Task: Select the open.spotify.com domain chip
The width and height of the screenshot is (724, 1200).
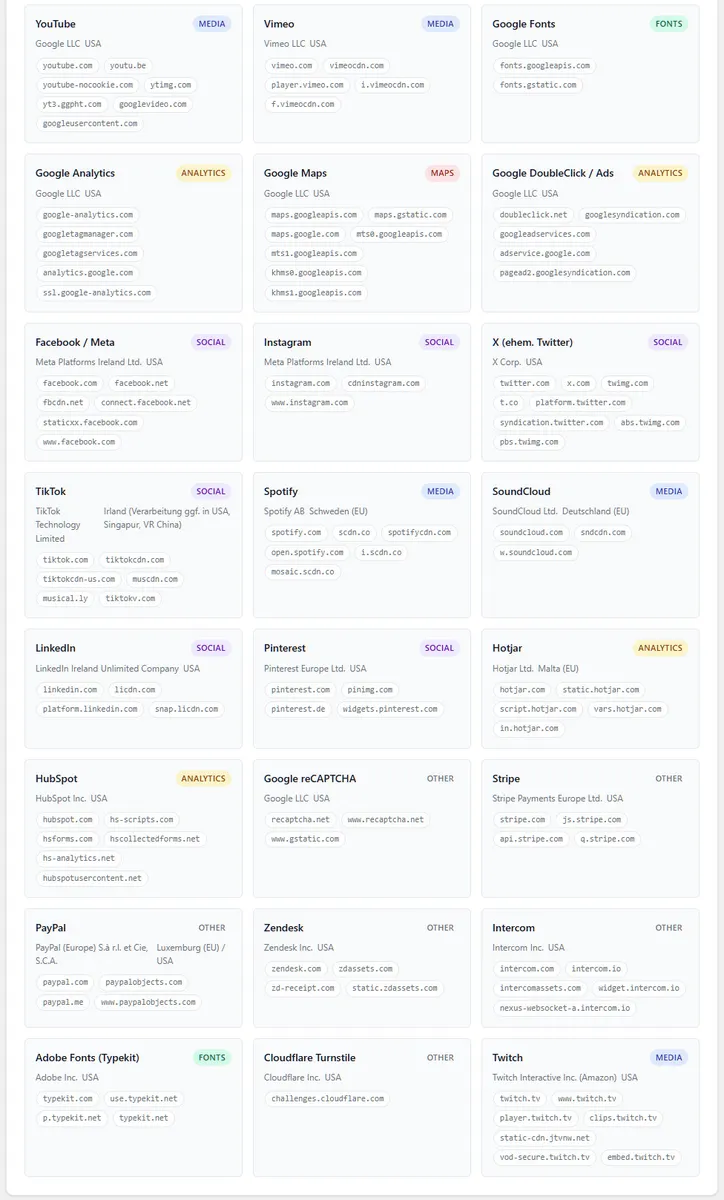Action: (307, 553)
